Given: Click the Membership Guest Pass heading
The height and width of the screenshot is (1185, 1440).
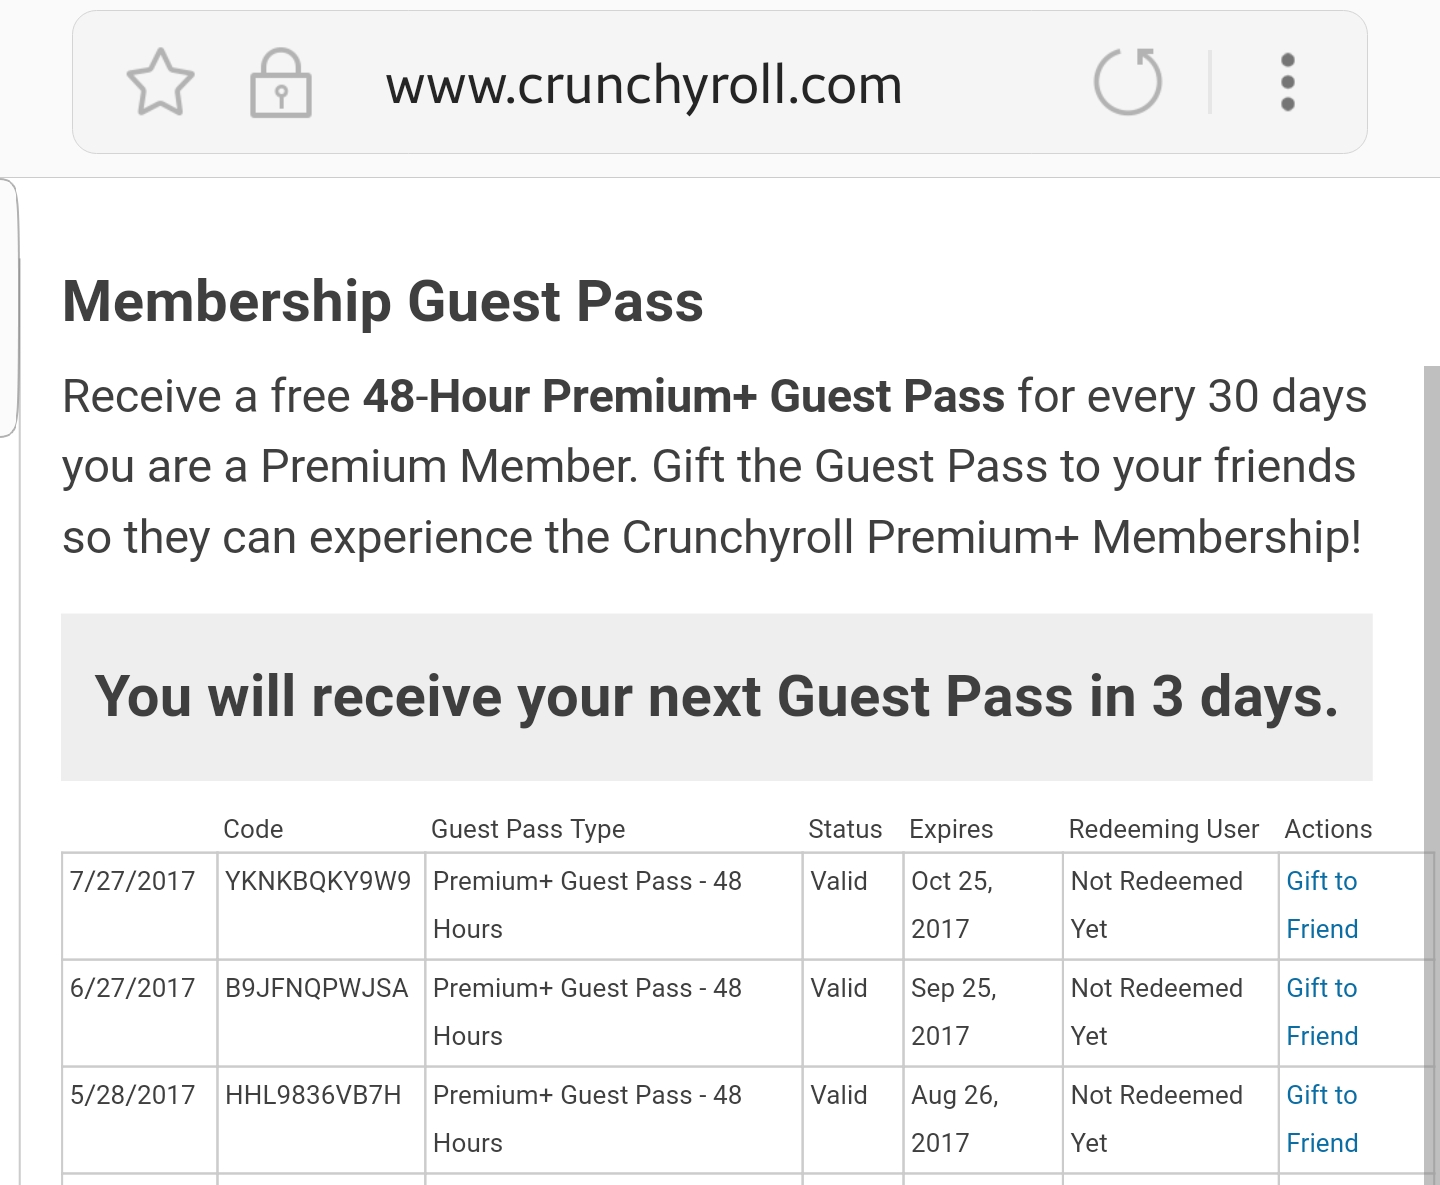Looking at the screenshot, I should 383,301.
